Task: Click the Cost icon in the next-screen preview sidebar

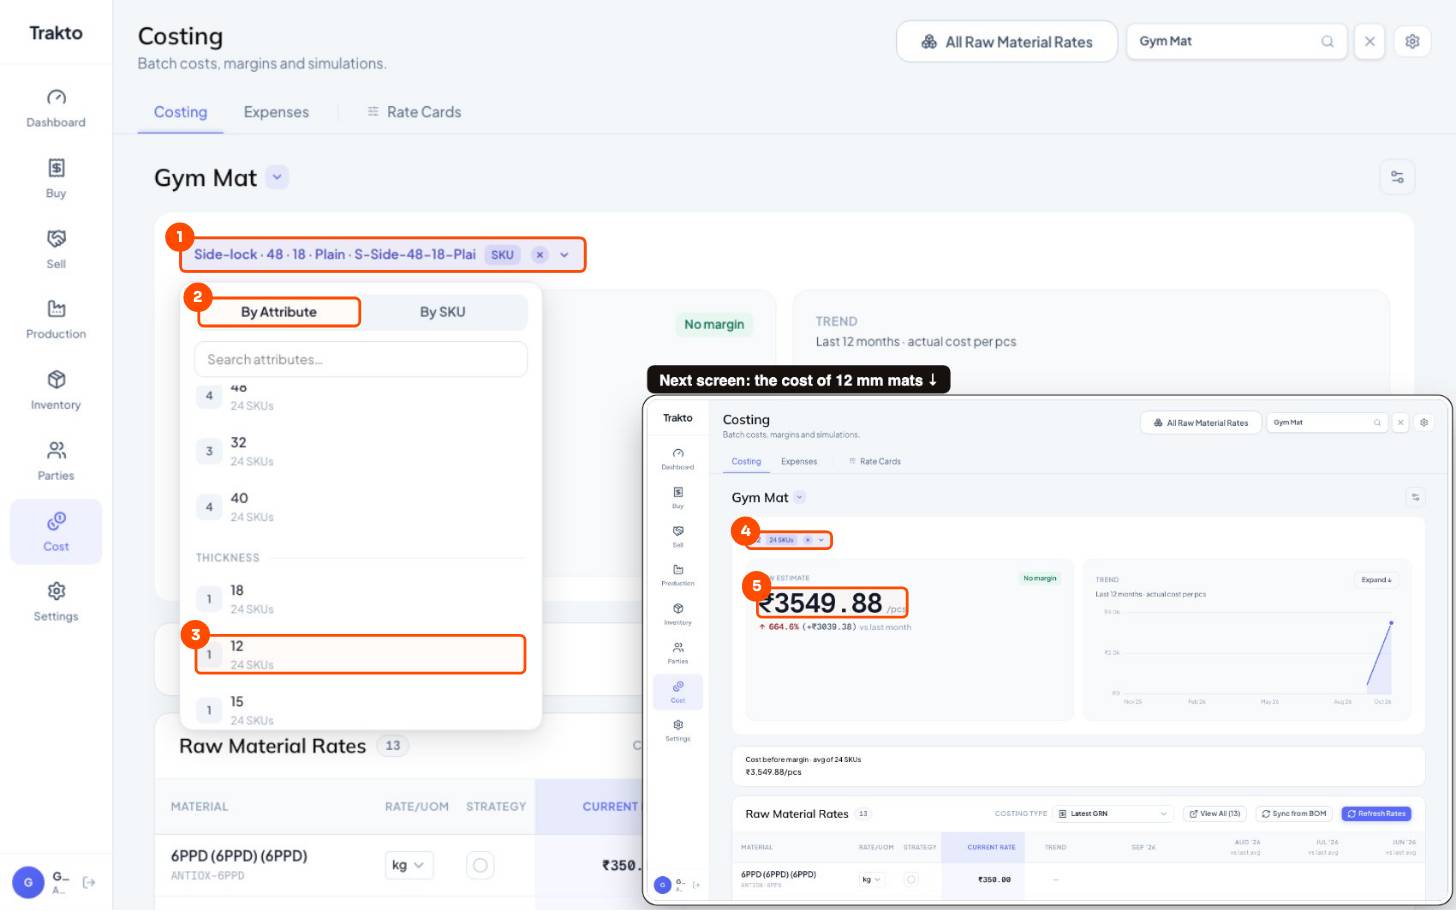Action: coord(678,691)
